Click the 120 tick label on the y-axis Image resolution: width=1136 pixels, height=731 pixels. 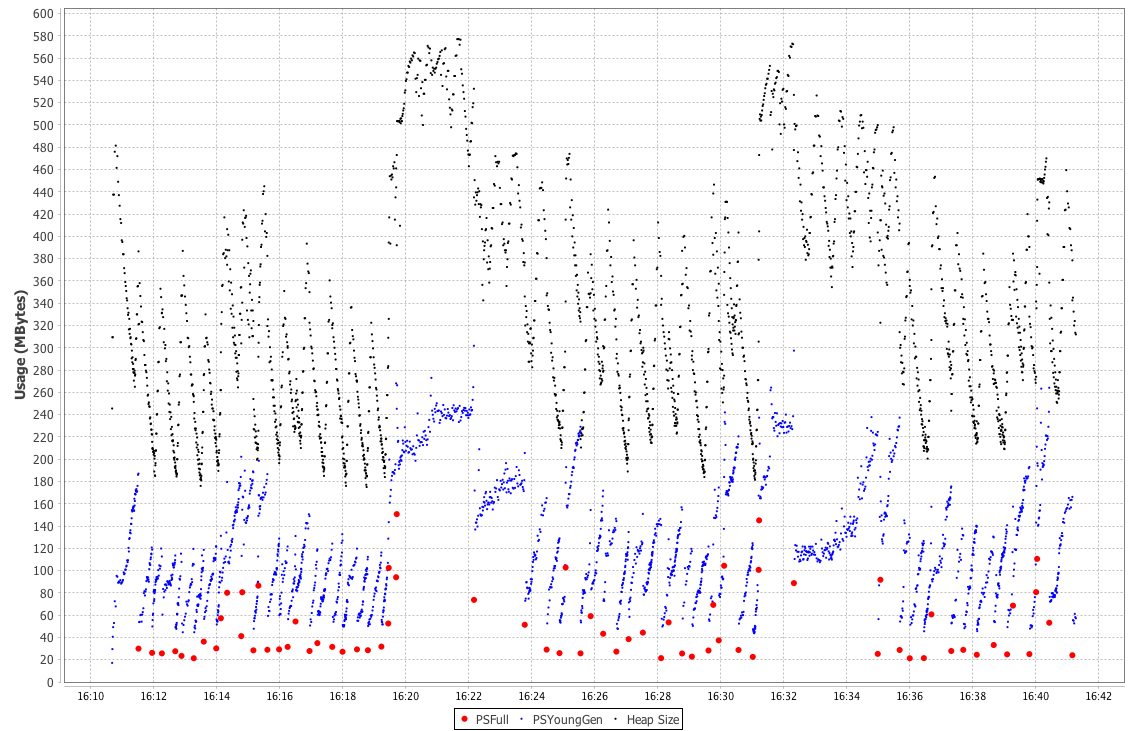coord(43,548)
